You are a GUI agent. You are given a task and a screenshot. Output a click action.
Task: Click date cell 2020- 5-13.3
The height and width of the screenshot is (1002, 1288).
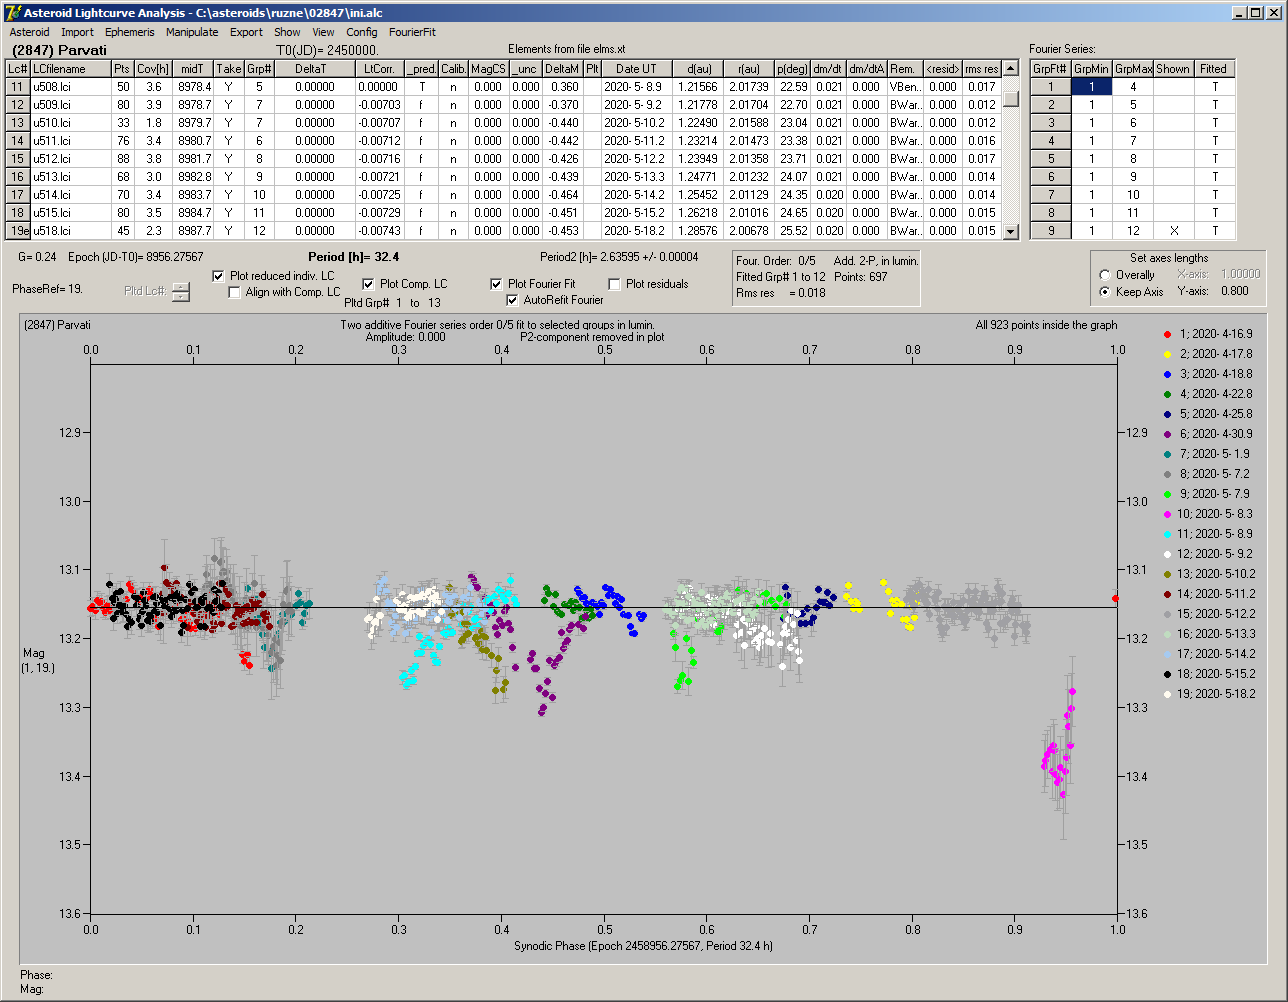(636, 177)
